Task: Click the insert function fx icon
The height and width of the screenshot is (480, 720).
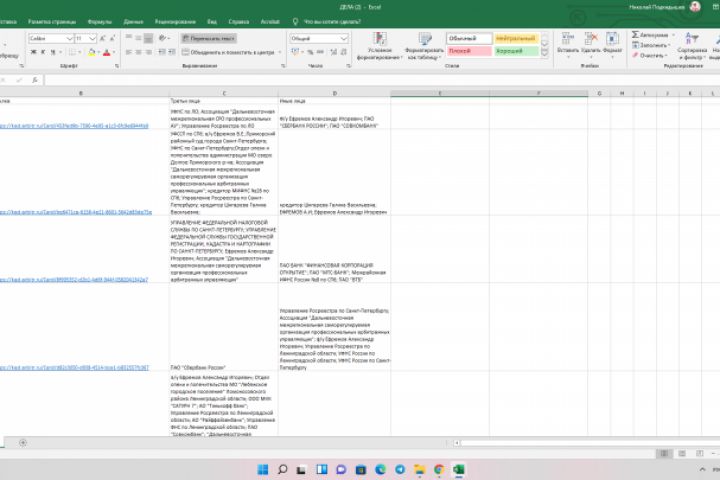Action: coord(35,80)
